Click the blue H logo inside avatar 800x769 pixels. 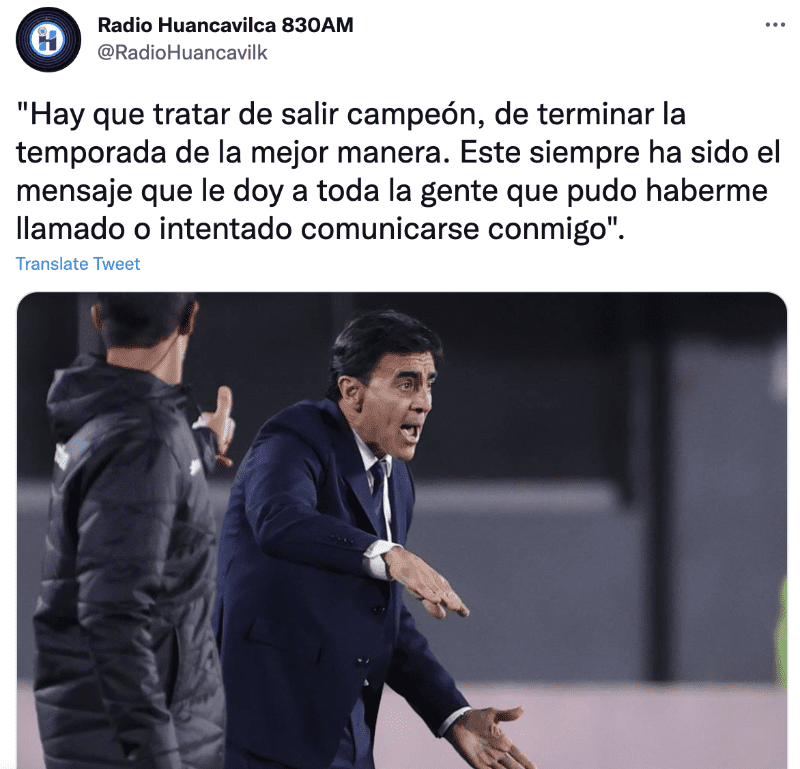pyautogui.click(x=48, y=39)
